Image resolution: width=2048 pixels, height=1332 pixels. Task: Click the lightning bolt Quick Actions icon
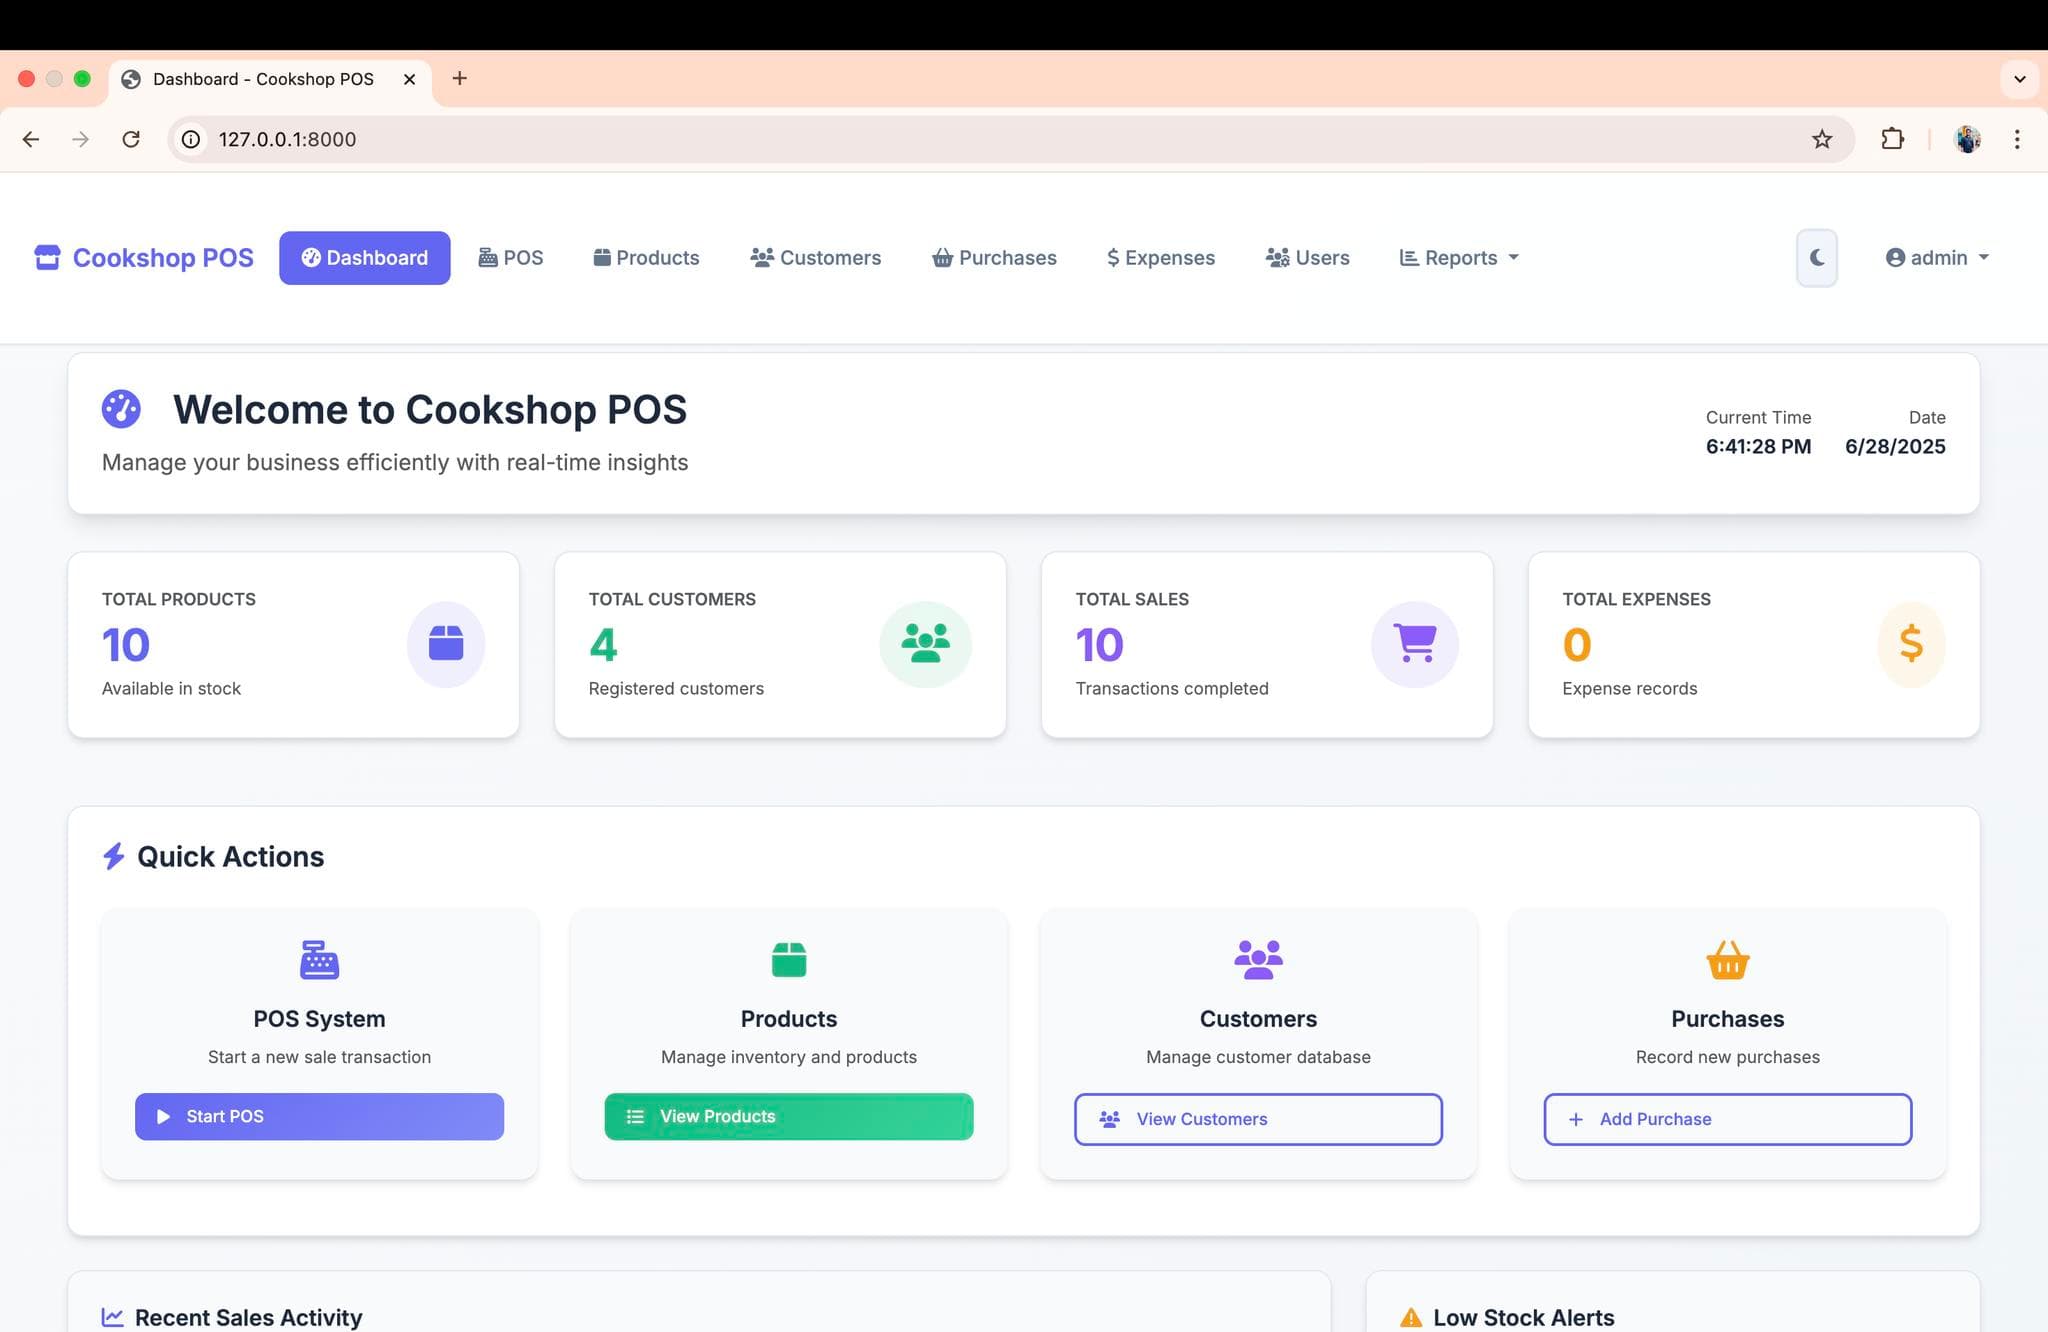[x=114, y=857]
